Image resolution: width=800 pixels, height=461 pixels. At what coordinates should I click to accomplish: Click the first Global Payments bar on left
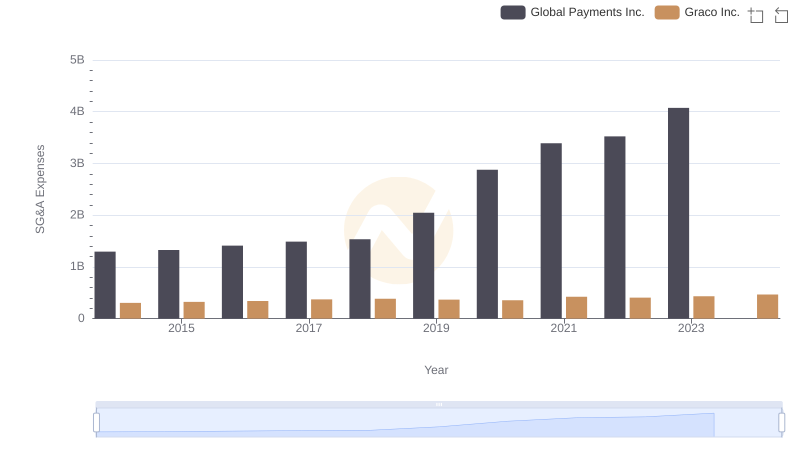click(x=105, y=285)
